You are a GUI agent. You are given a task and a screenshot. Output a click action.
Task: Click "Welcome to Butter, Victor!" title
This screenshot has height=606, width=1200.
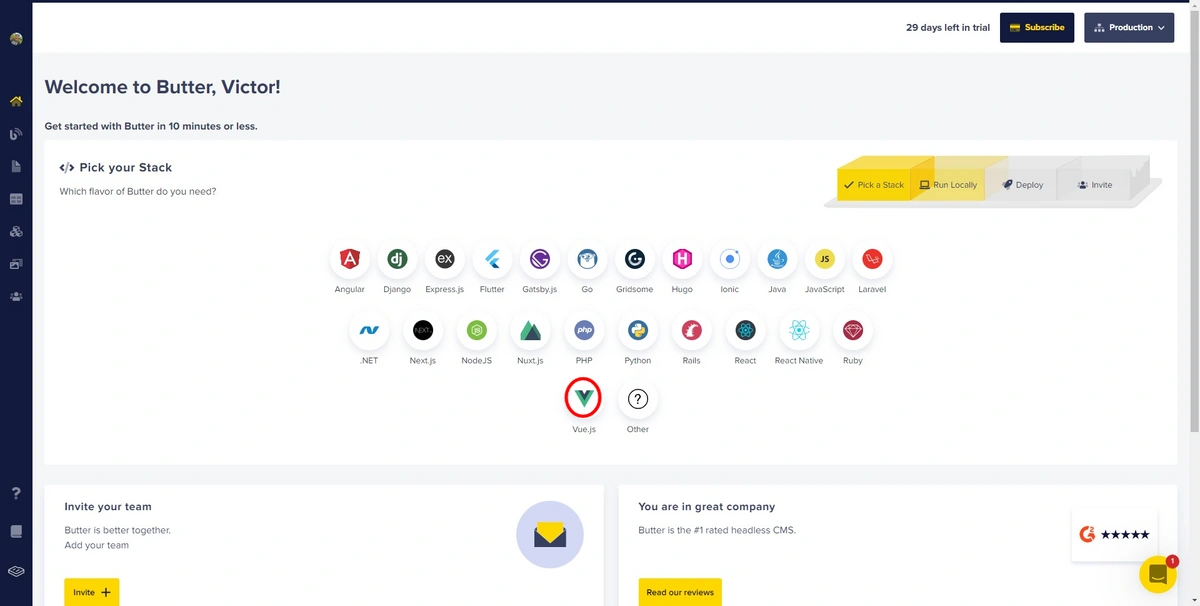point(163,88)
